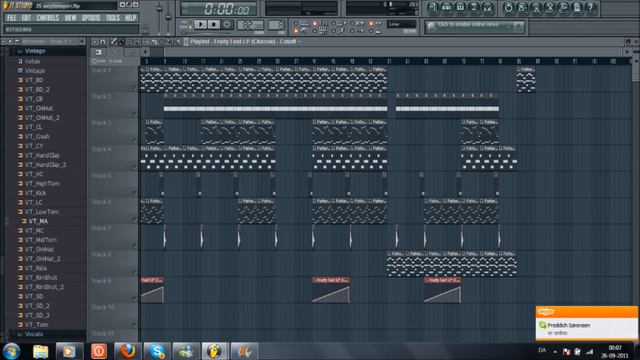Mute Track 2 using its green light
Viewport: 640px width, 360px height.
point(134,115)
